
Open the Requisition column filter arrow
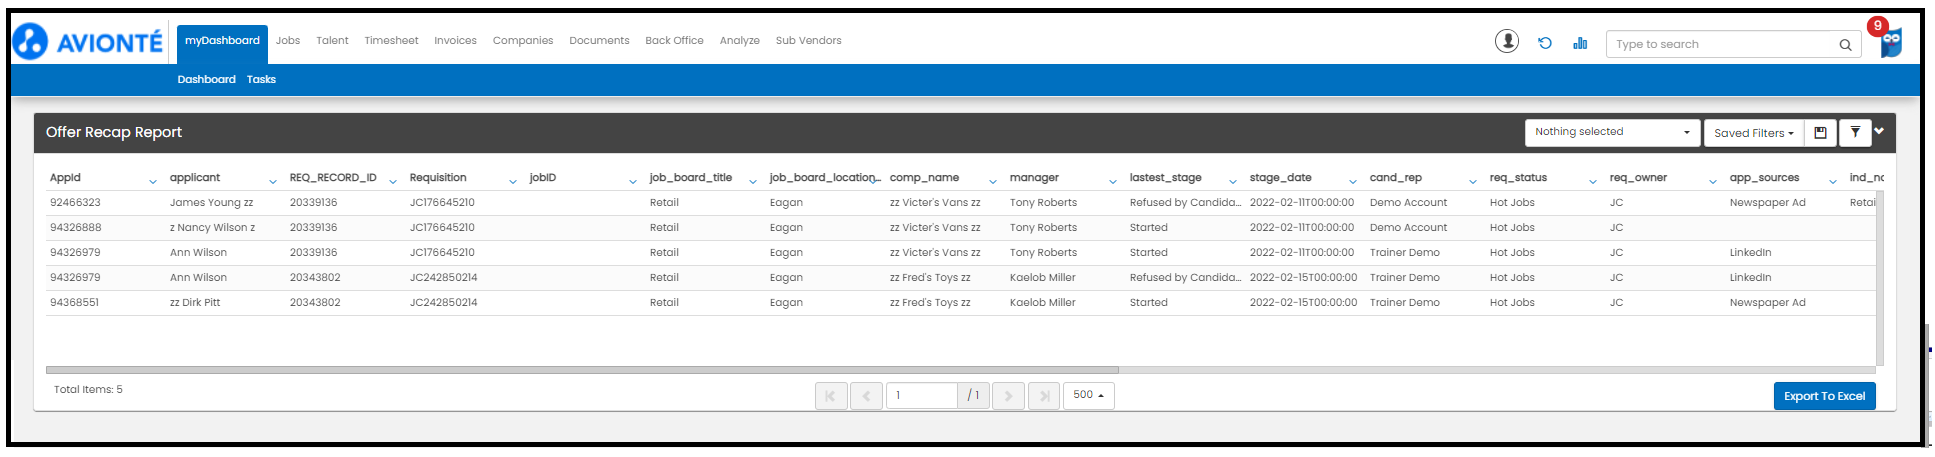pyautogui.click(x=513, y=181)
